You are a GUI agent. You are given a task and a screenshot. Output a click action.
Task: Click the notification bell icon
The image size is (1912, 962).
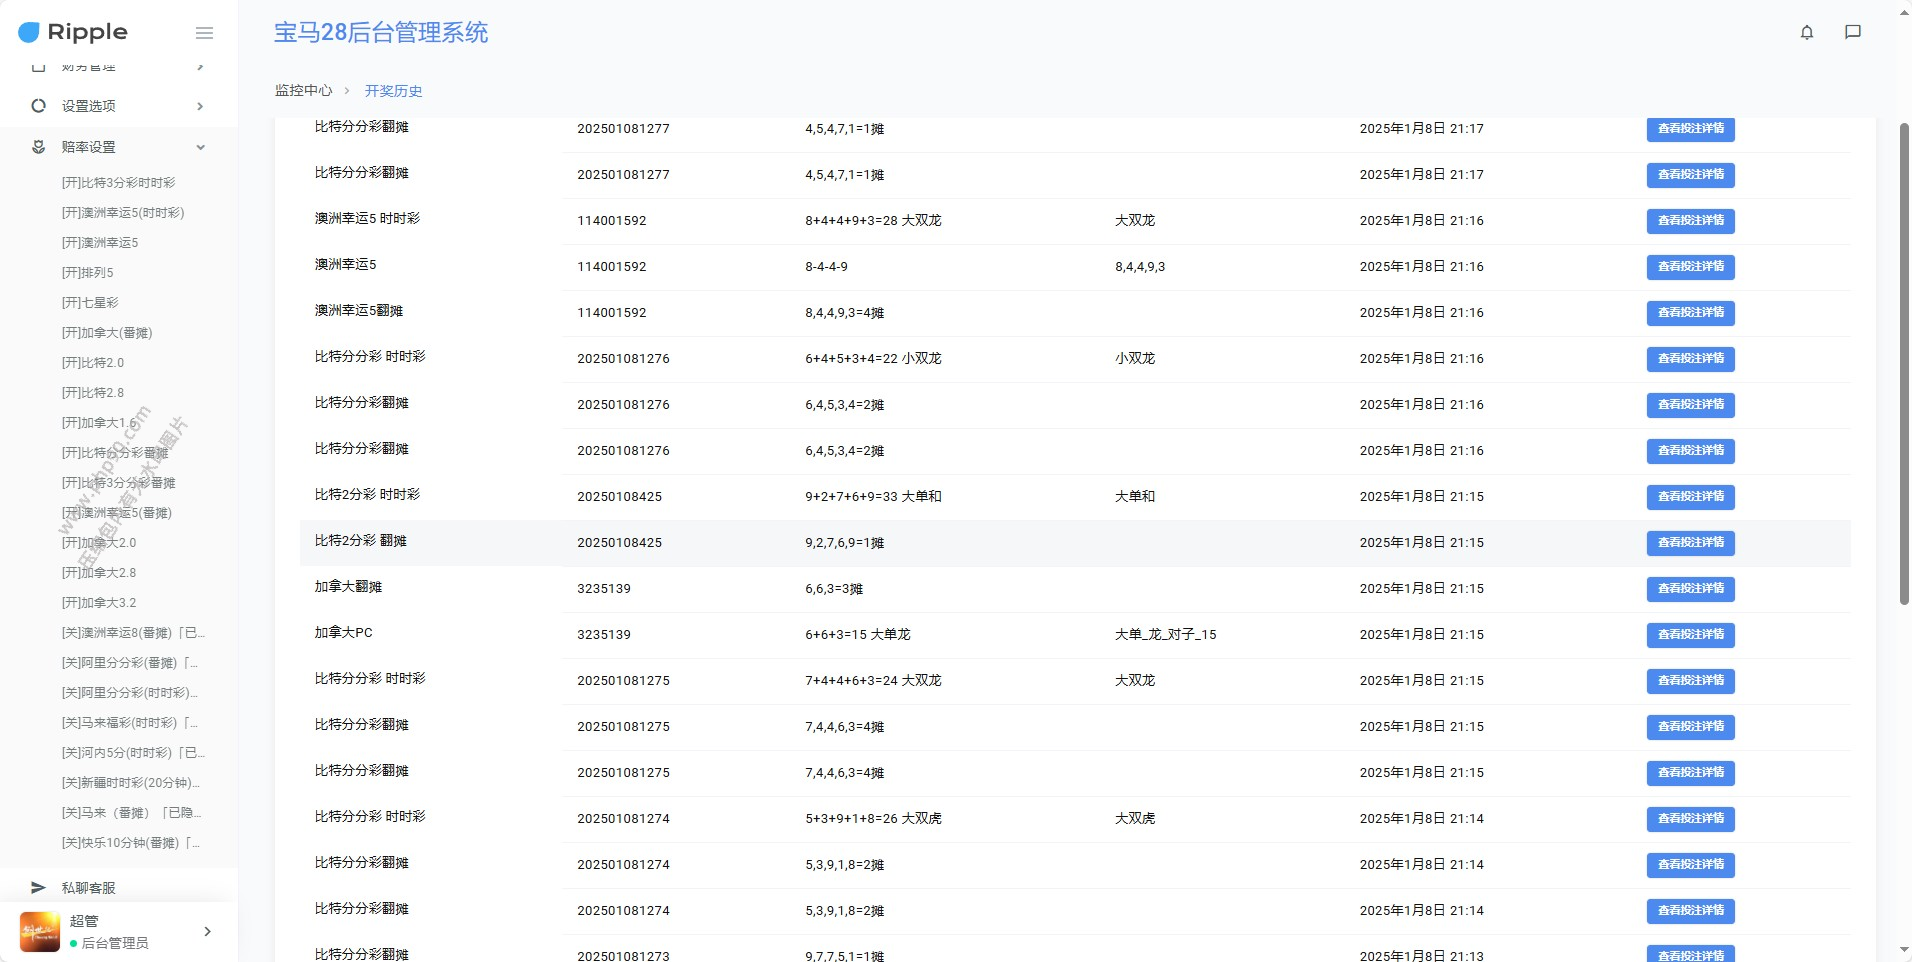point(1806,32)
